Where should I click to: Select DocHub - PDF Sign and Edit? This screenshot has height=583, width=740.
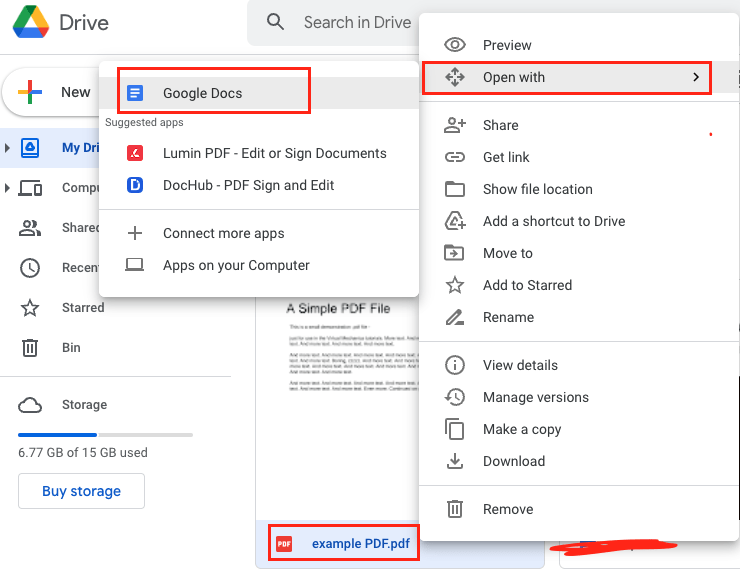(259, 185)
